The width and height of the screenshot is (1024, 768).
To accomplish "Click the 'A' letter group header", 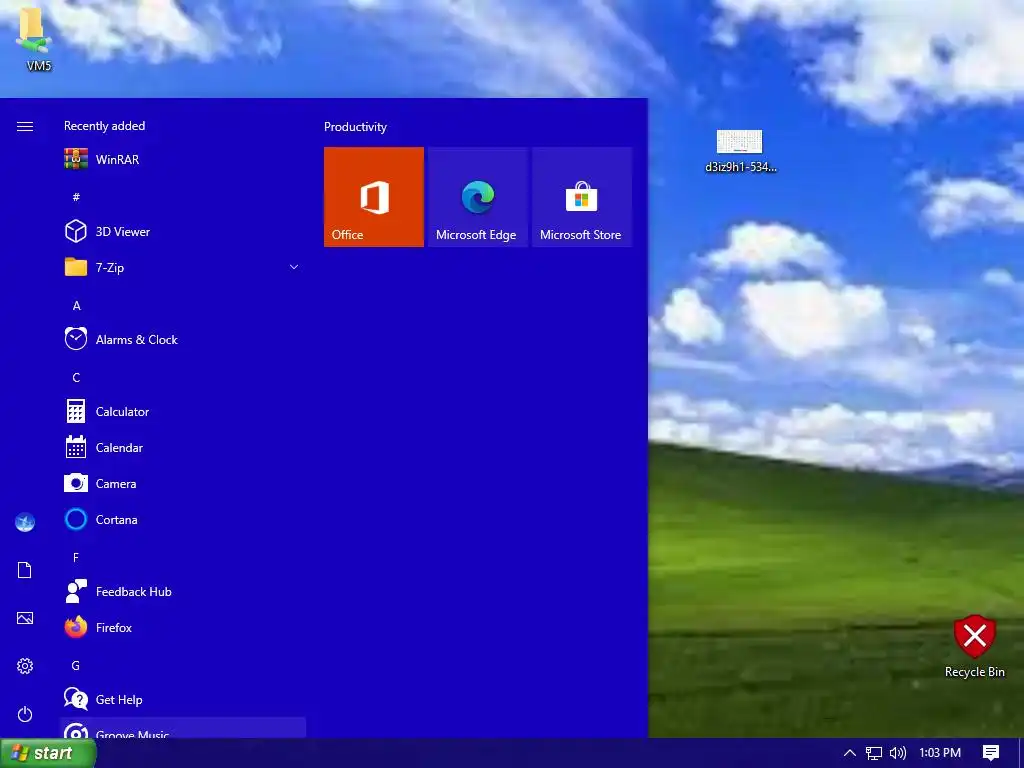I will pyautogui.click(x=76, y=306).
